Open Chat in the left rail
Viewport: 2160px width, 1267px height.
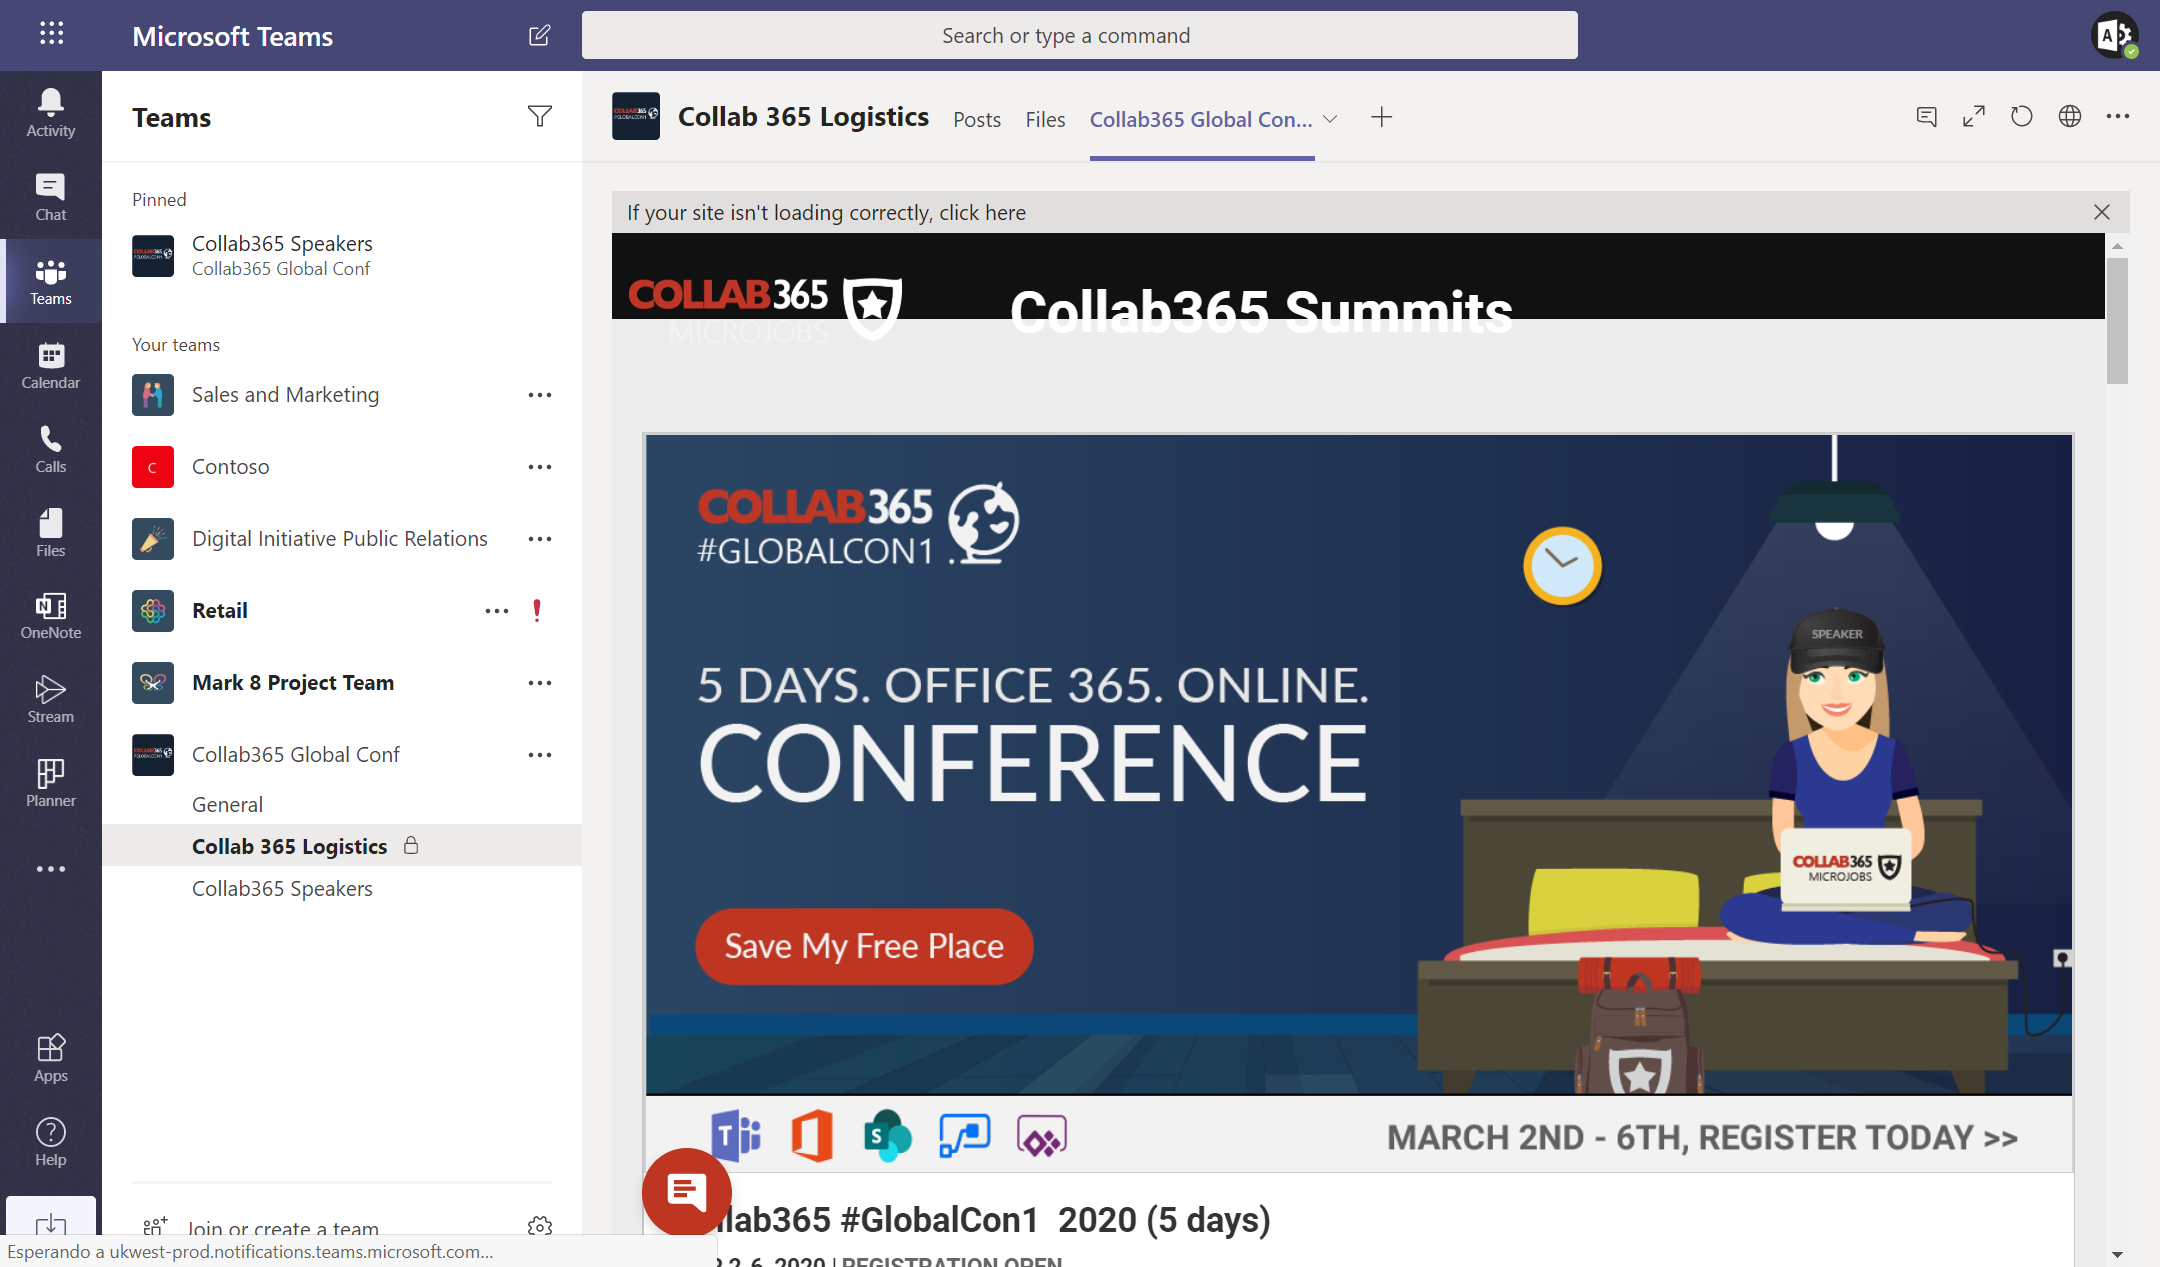[51, 197]
